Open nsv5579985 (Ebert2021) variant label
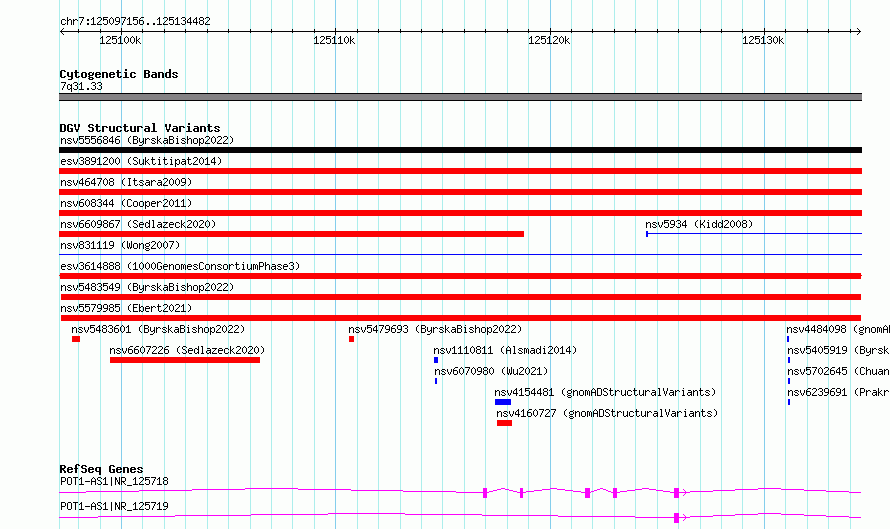The image size is (890, 529). click(126, 308)
